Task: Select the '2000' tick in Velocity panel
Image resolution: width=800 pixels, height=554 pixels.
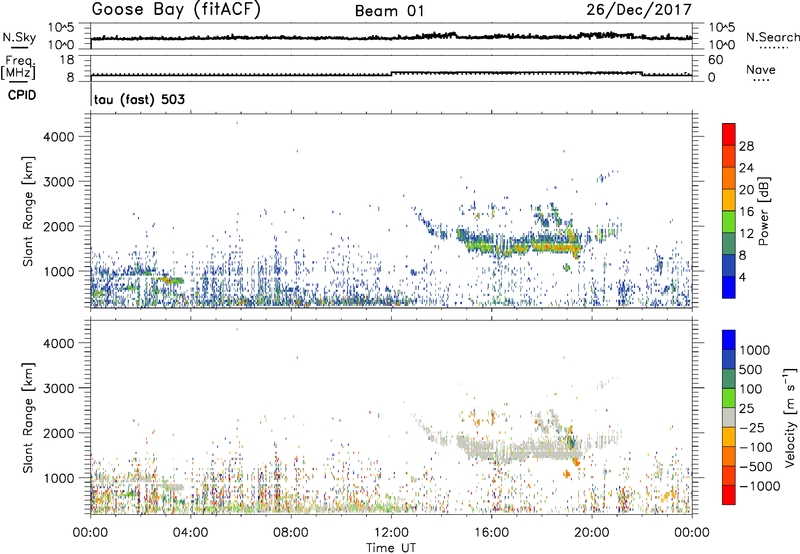Action: (x=59, y=433)
